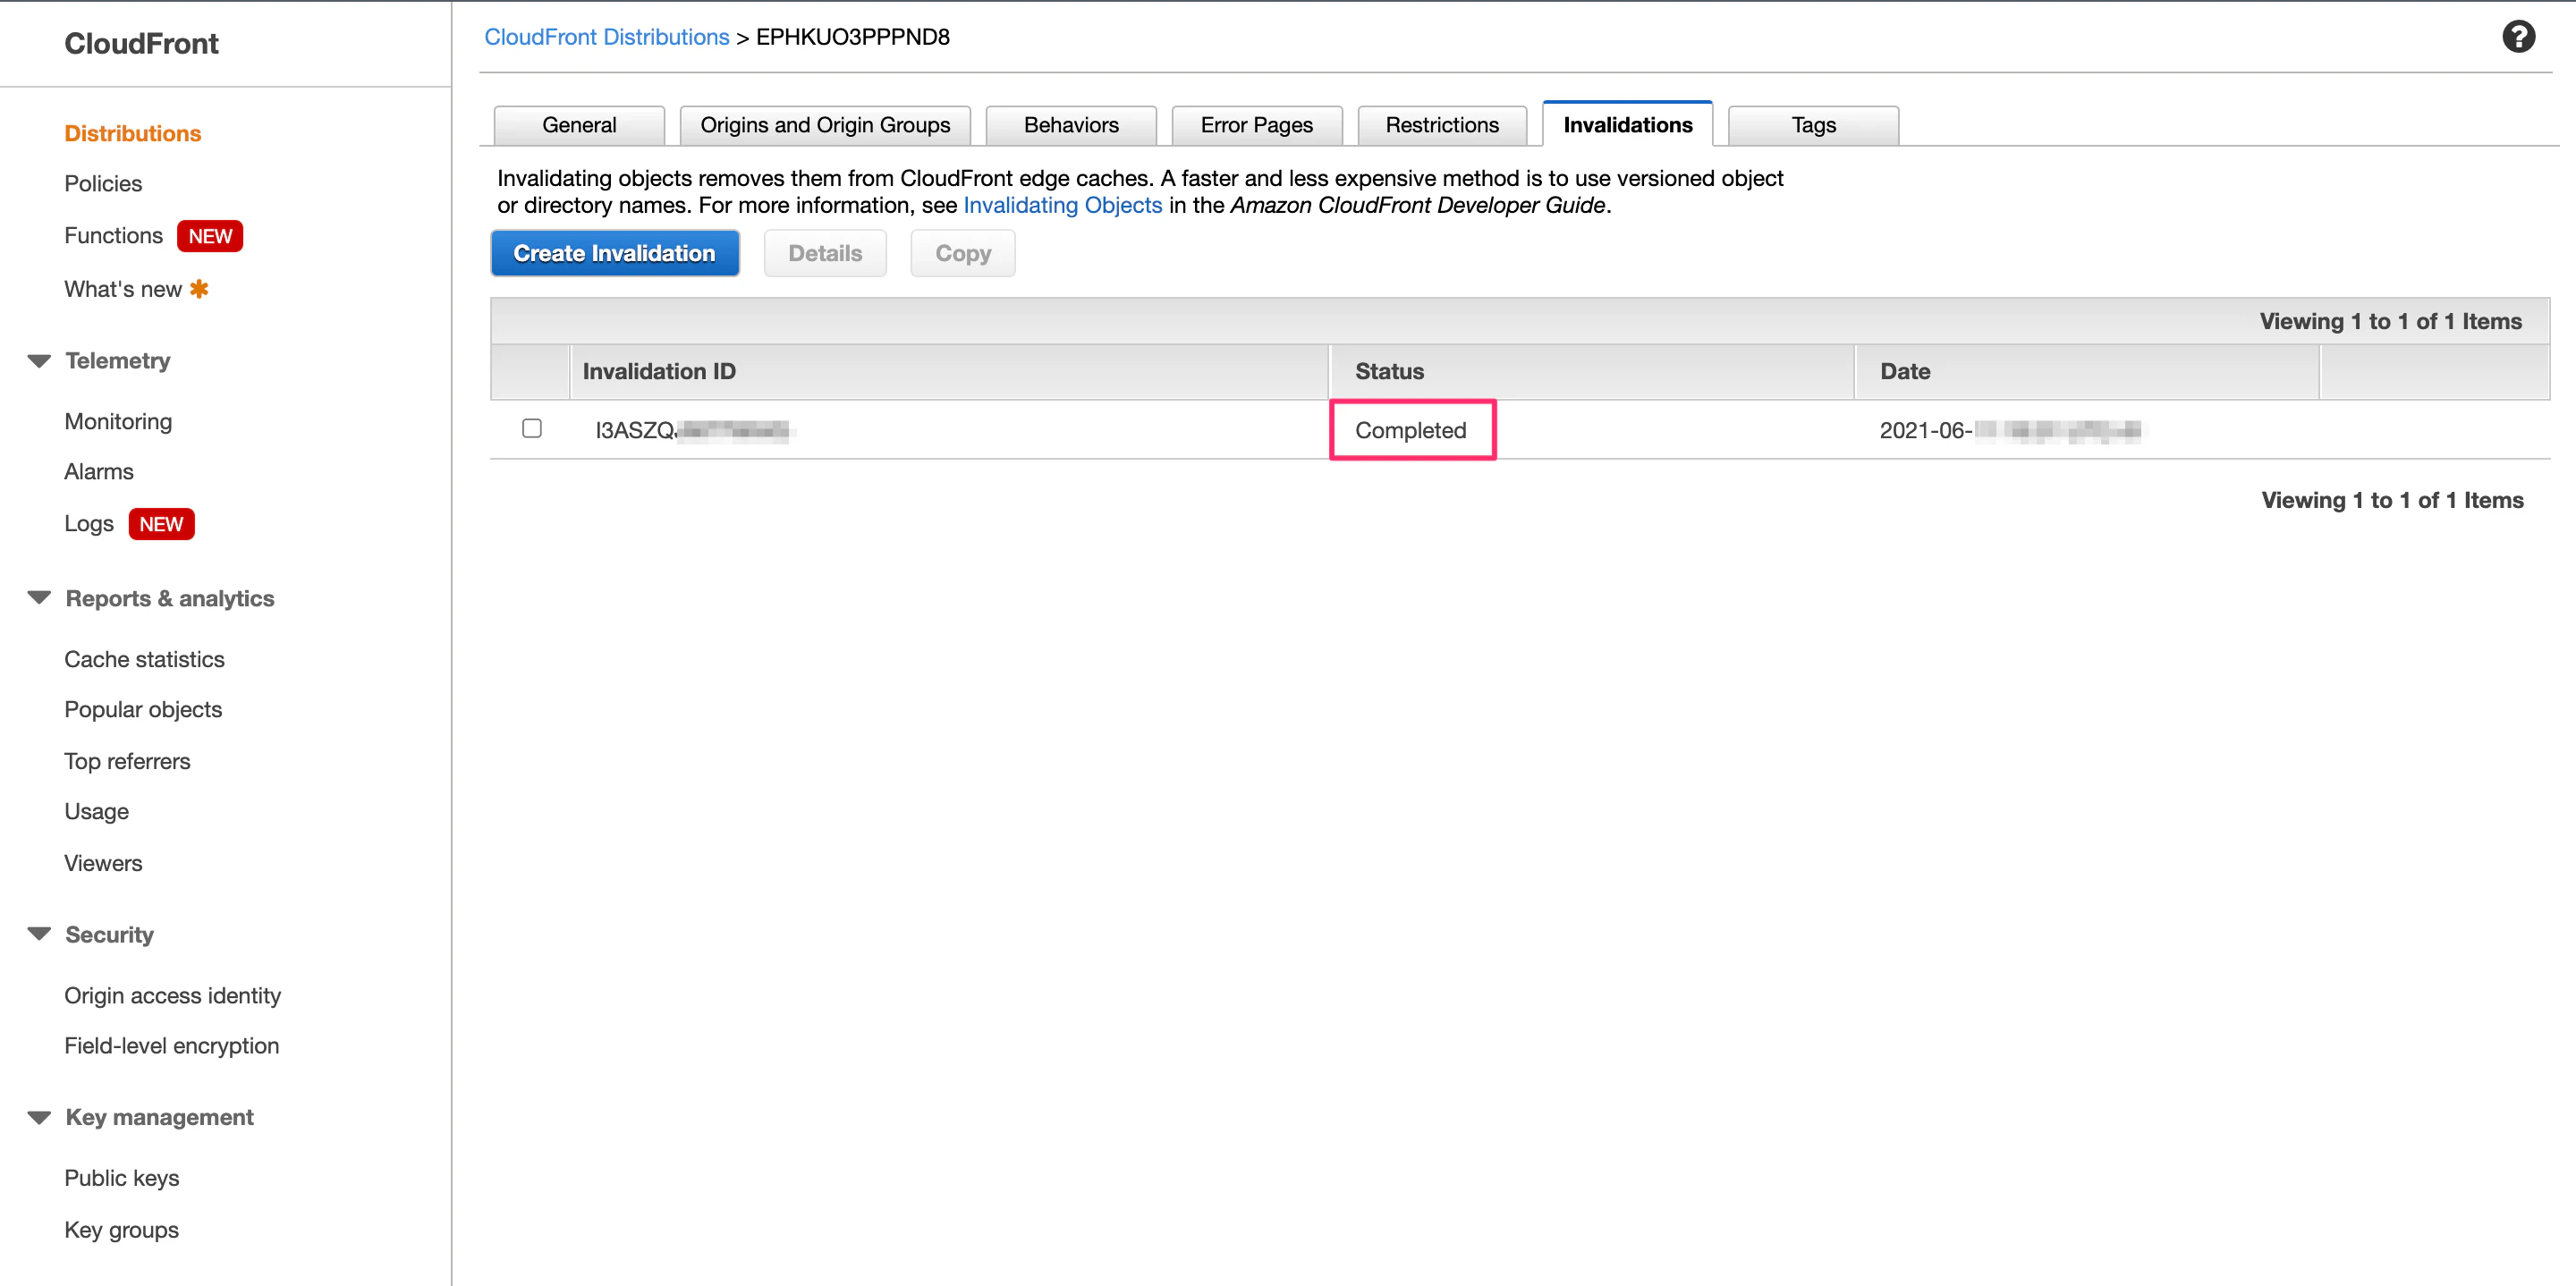Open the help question mark icon
Viewport: 2576px width, 1286px height.
[2517, 37]
